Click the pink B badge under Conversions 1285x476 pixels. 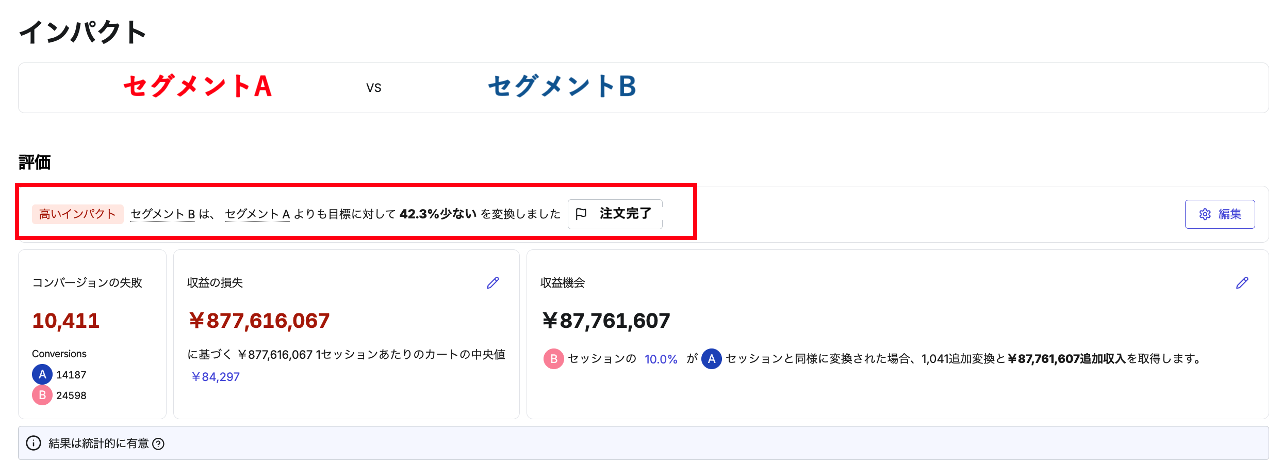(42, 395)
